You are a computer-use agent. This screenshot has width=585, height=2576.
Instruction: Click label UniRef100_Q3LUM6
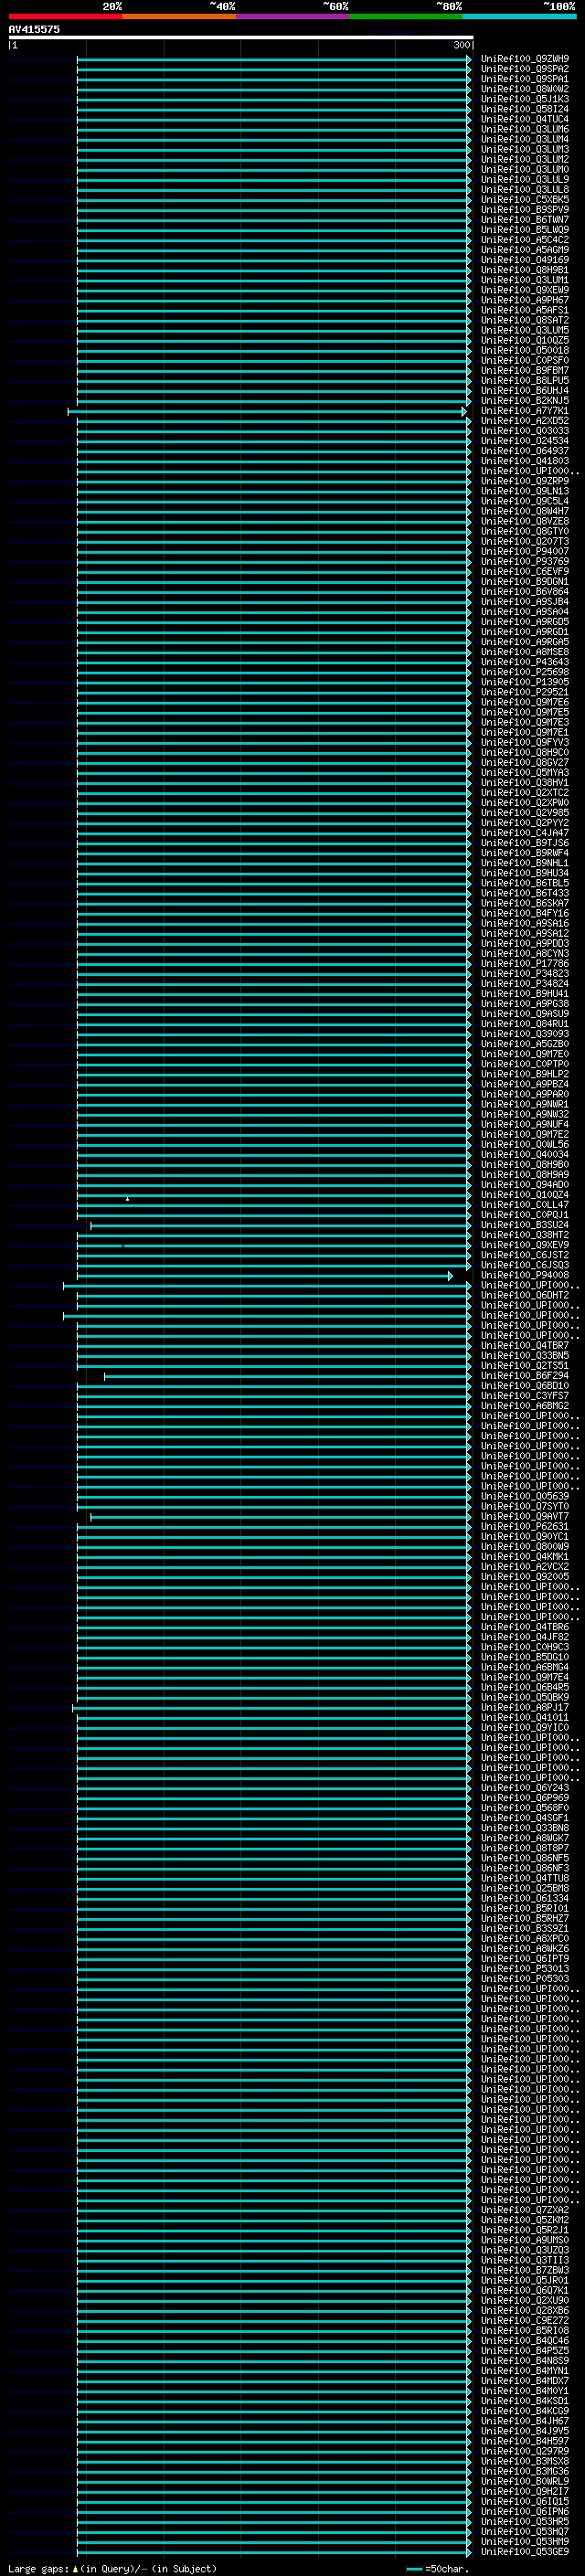pyautogui.click(x=525, y=129)
